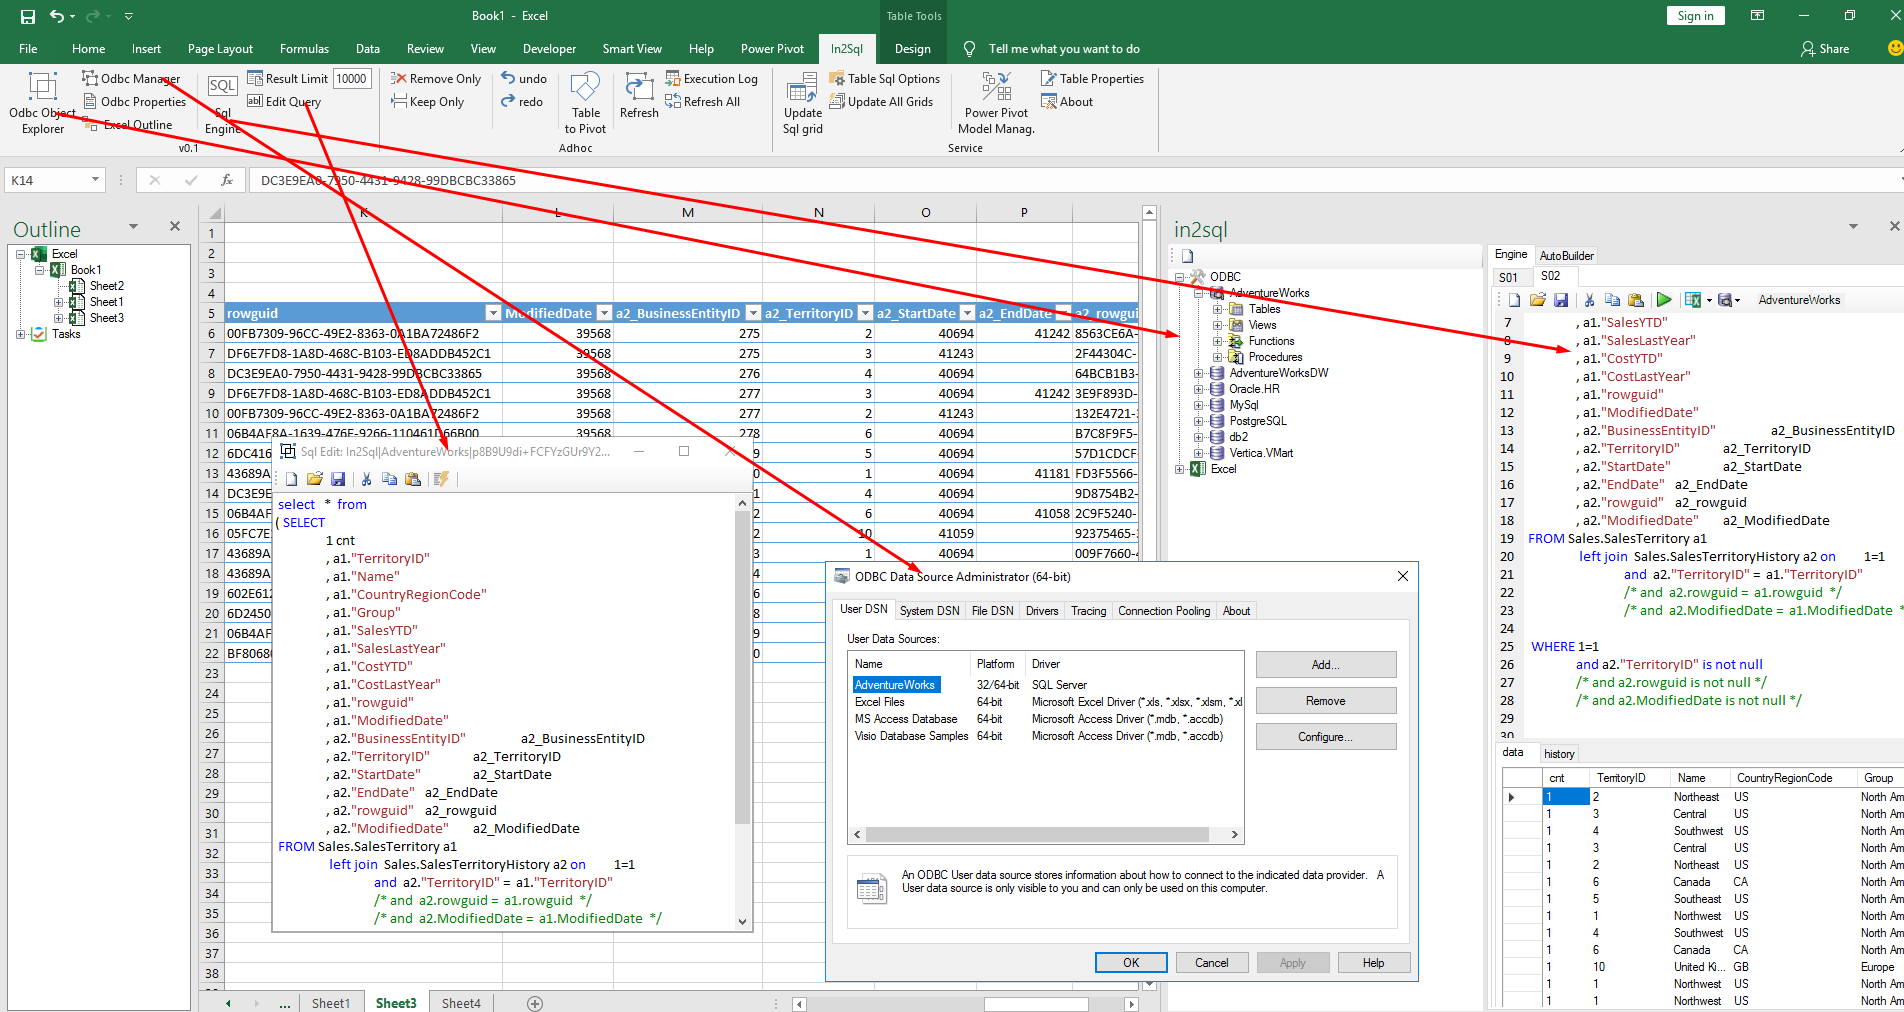Save query in Engine pane toolbar
Screen dimensions: 1904x1012
[x=1561, y=299]
